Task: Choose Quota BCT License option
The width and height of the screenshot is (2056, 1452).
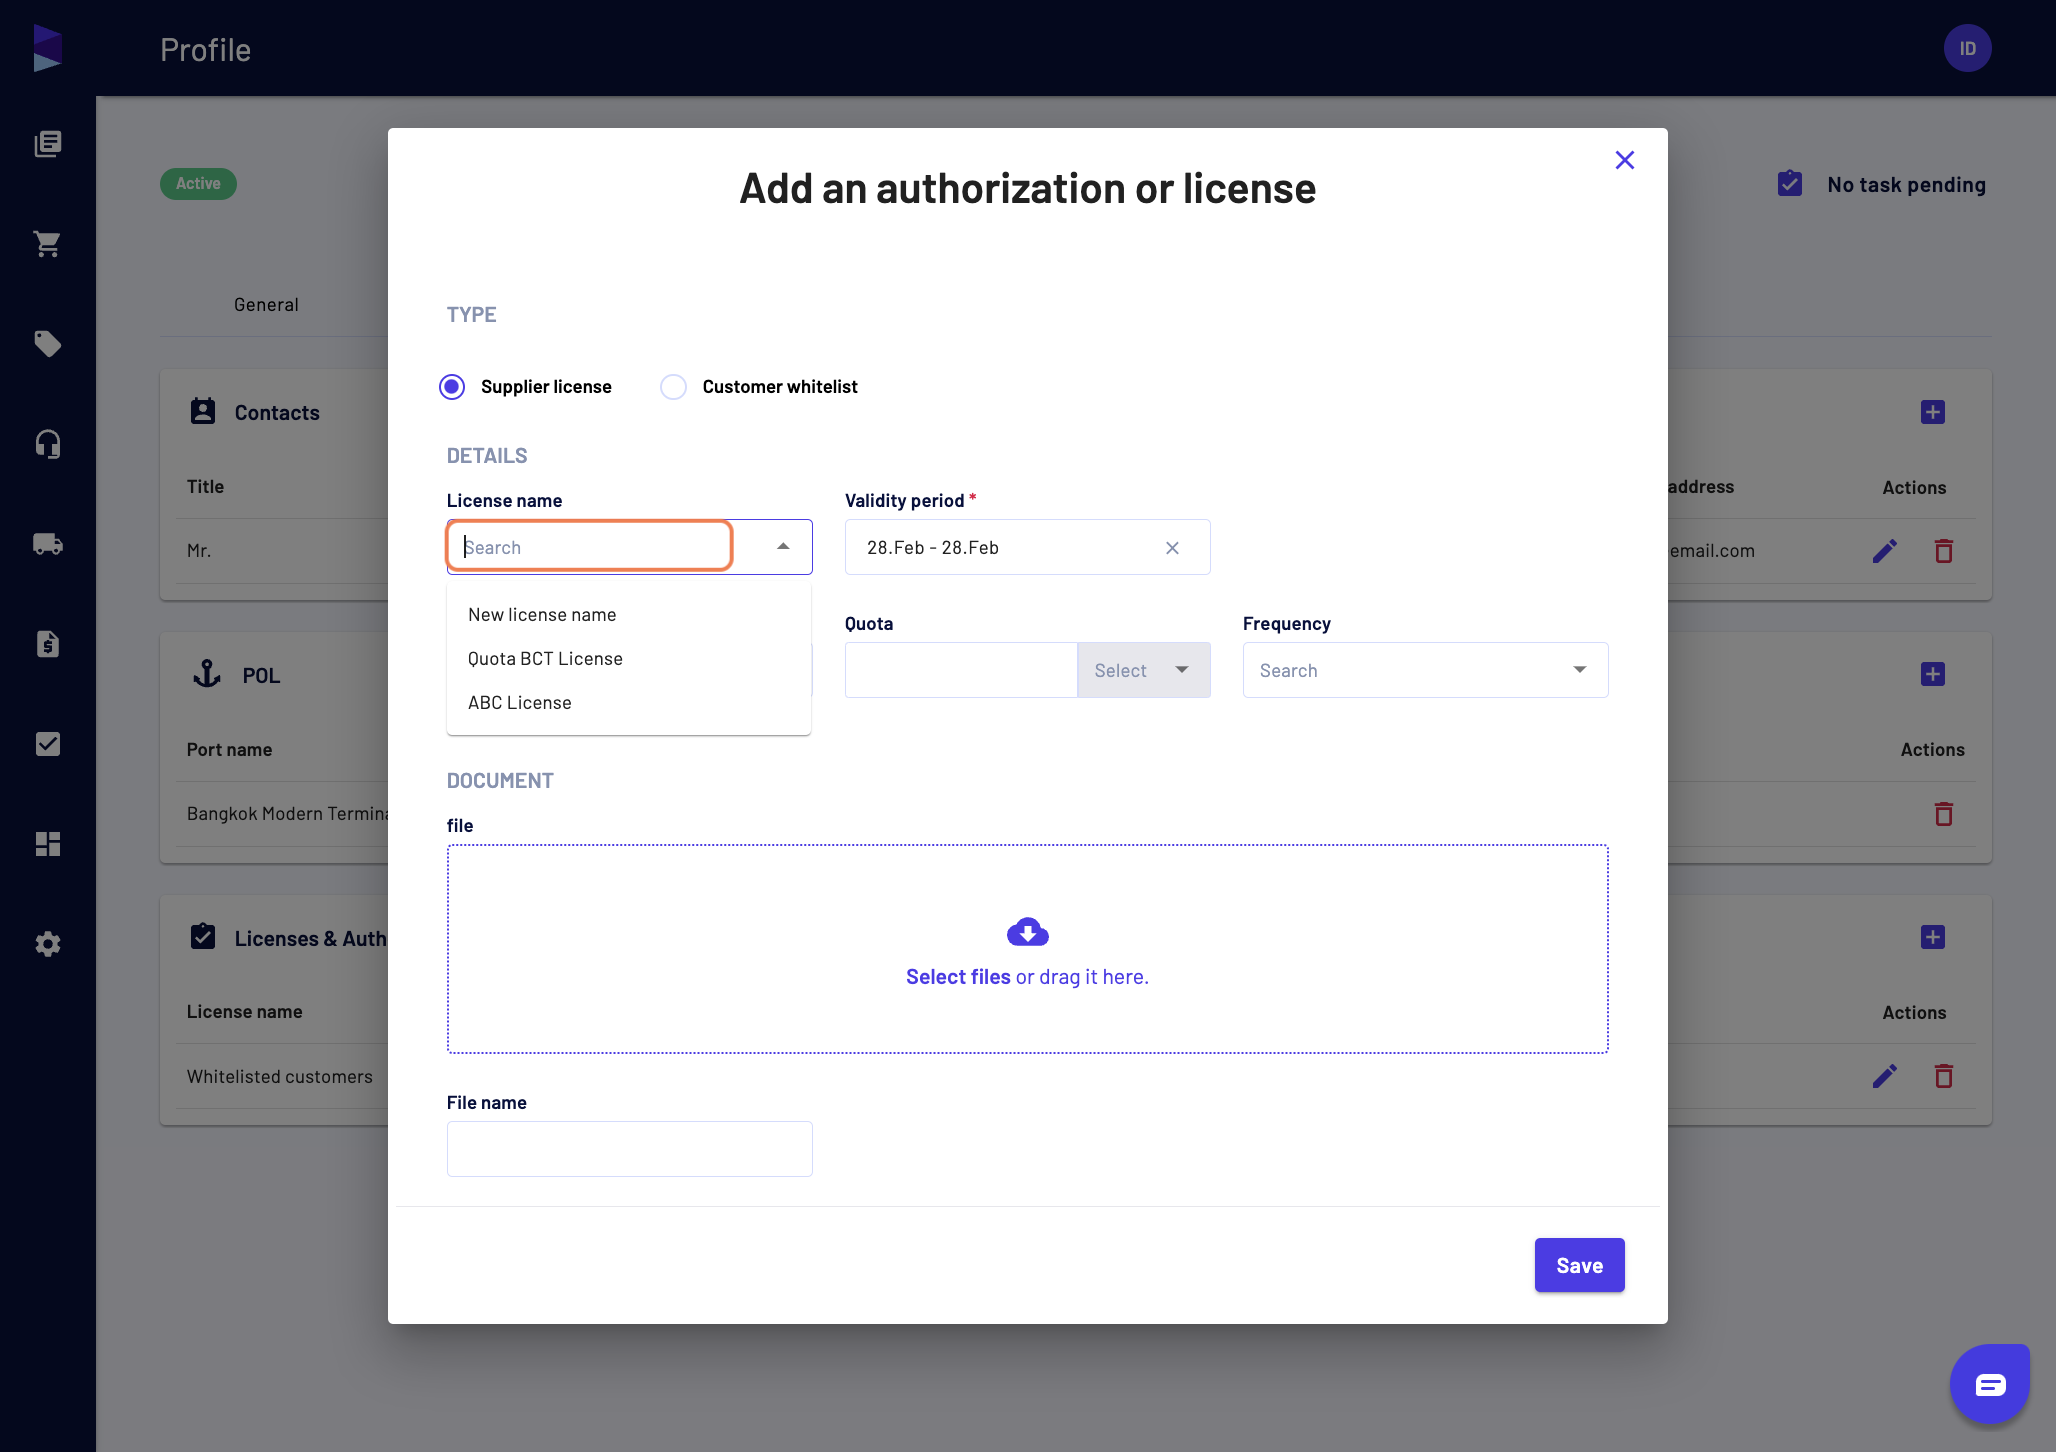Action: click(x=629, y=659)
